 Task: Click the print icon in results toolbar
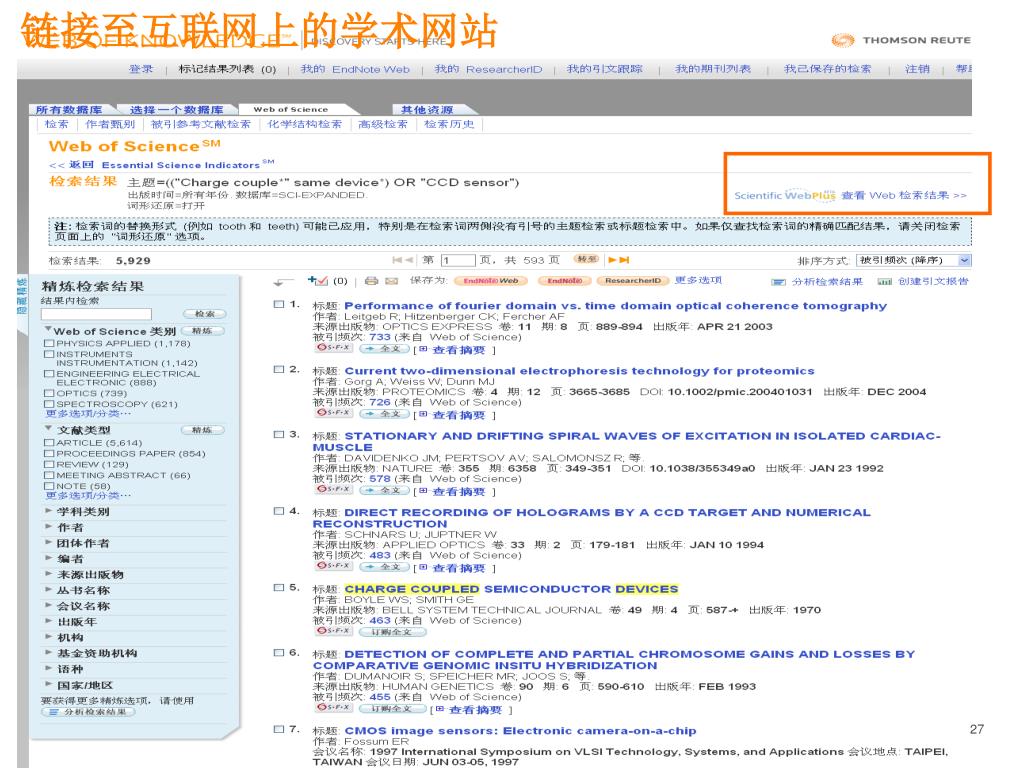371,281
